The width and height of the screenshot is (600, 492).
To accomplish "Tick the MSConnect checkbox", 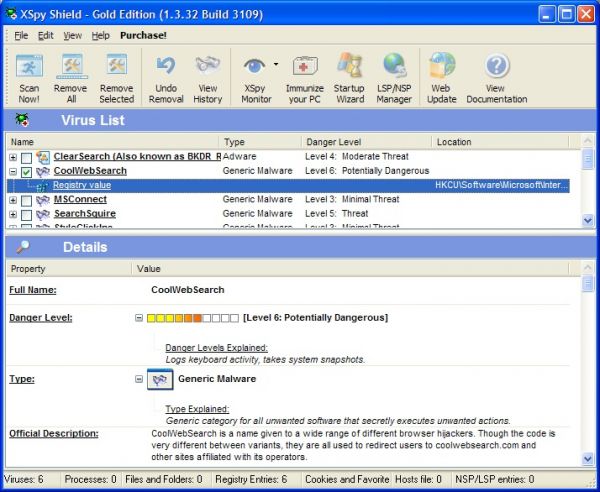I will click(x=26, y=200).
